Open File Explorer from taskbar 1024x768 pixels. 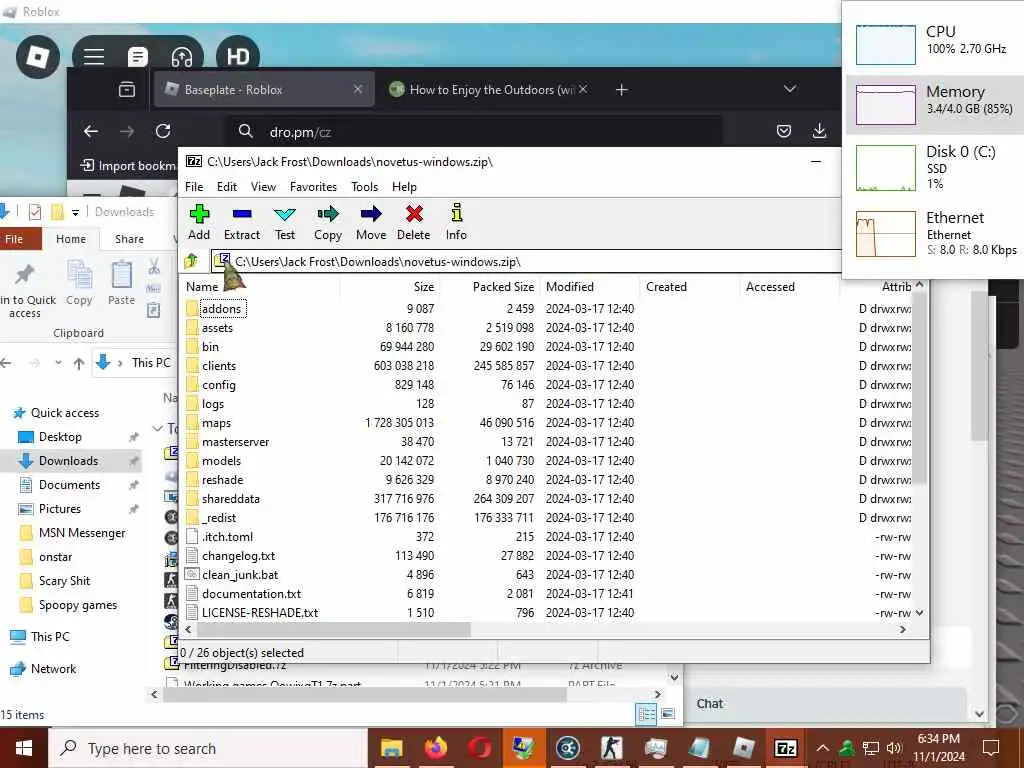pos(391,748)
